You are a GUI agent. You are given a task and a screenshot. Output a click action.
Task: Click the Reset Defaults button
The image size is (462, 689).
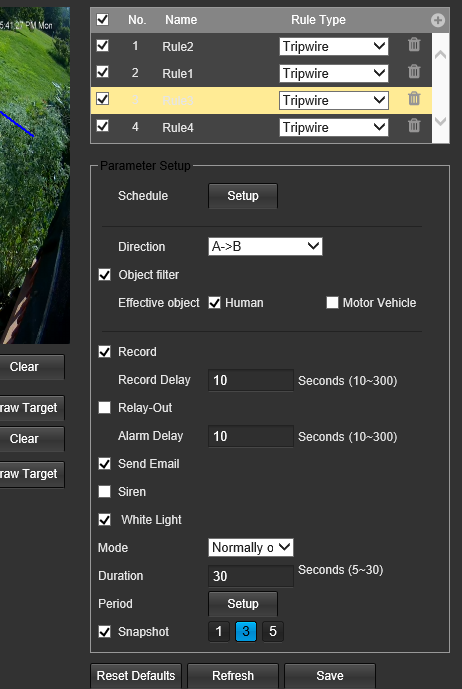click(136, 676)
